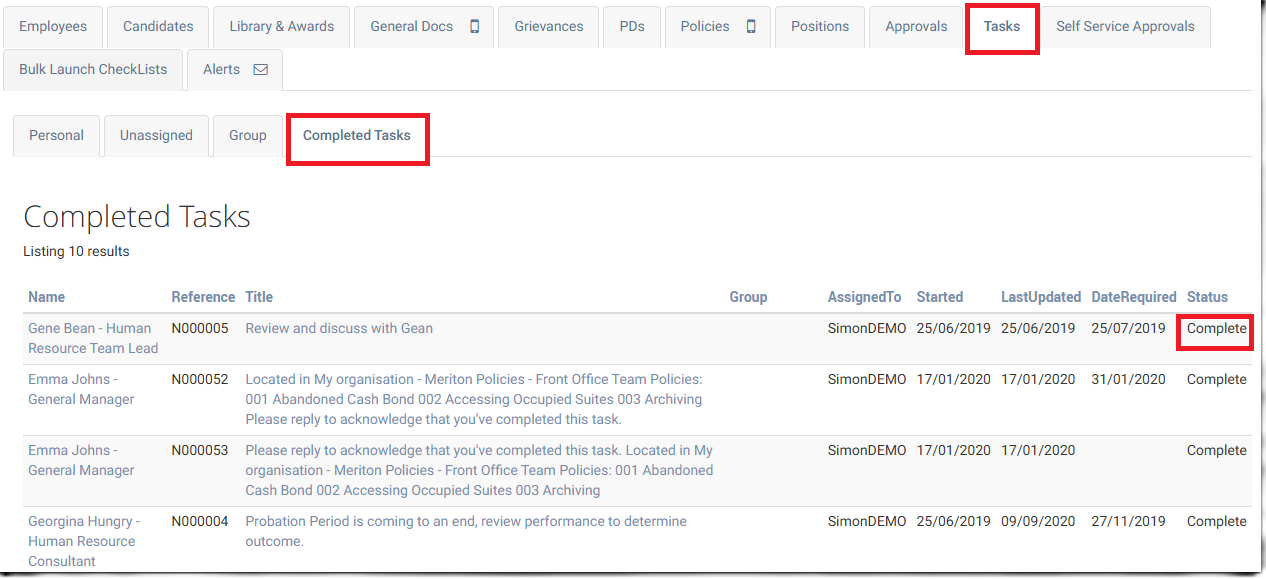
Task: Click the envelope icon on Alerts tab
Action: (261, 70)
